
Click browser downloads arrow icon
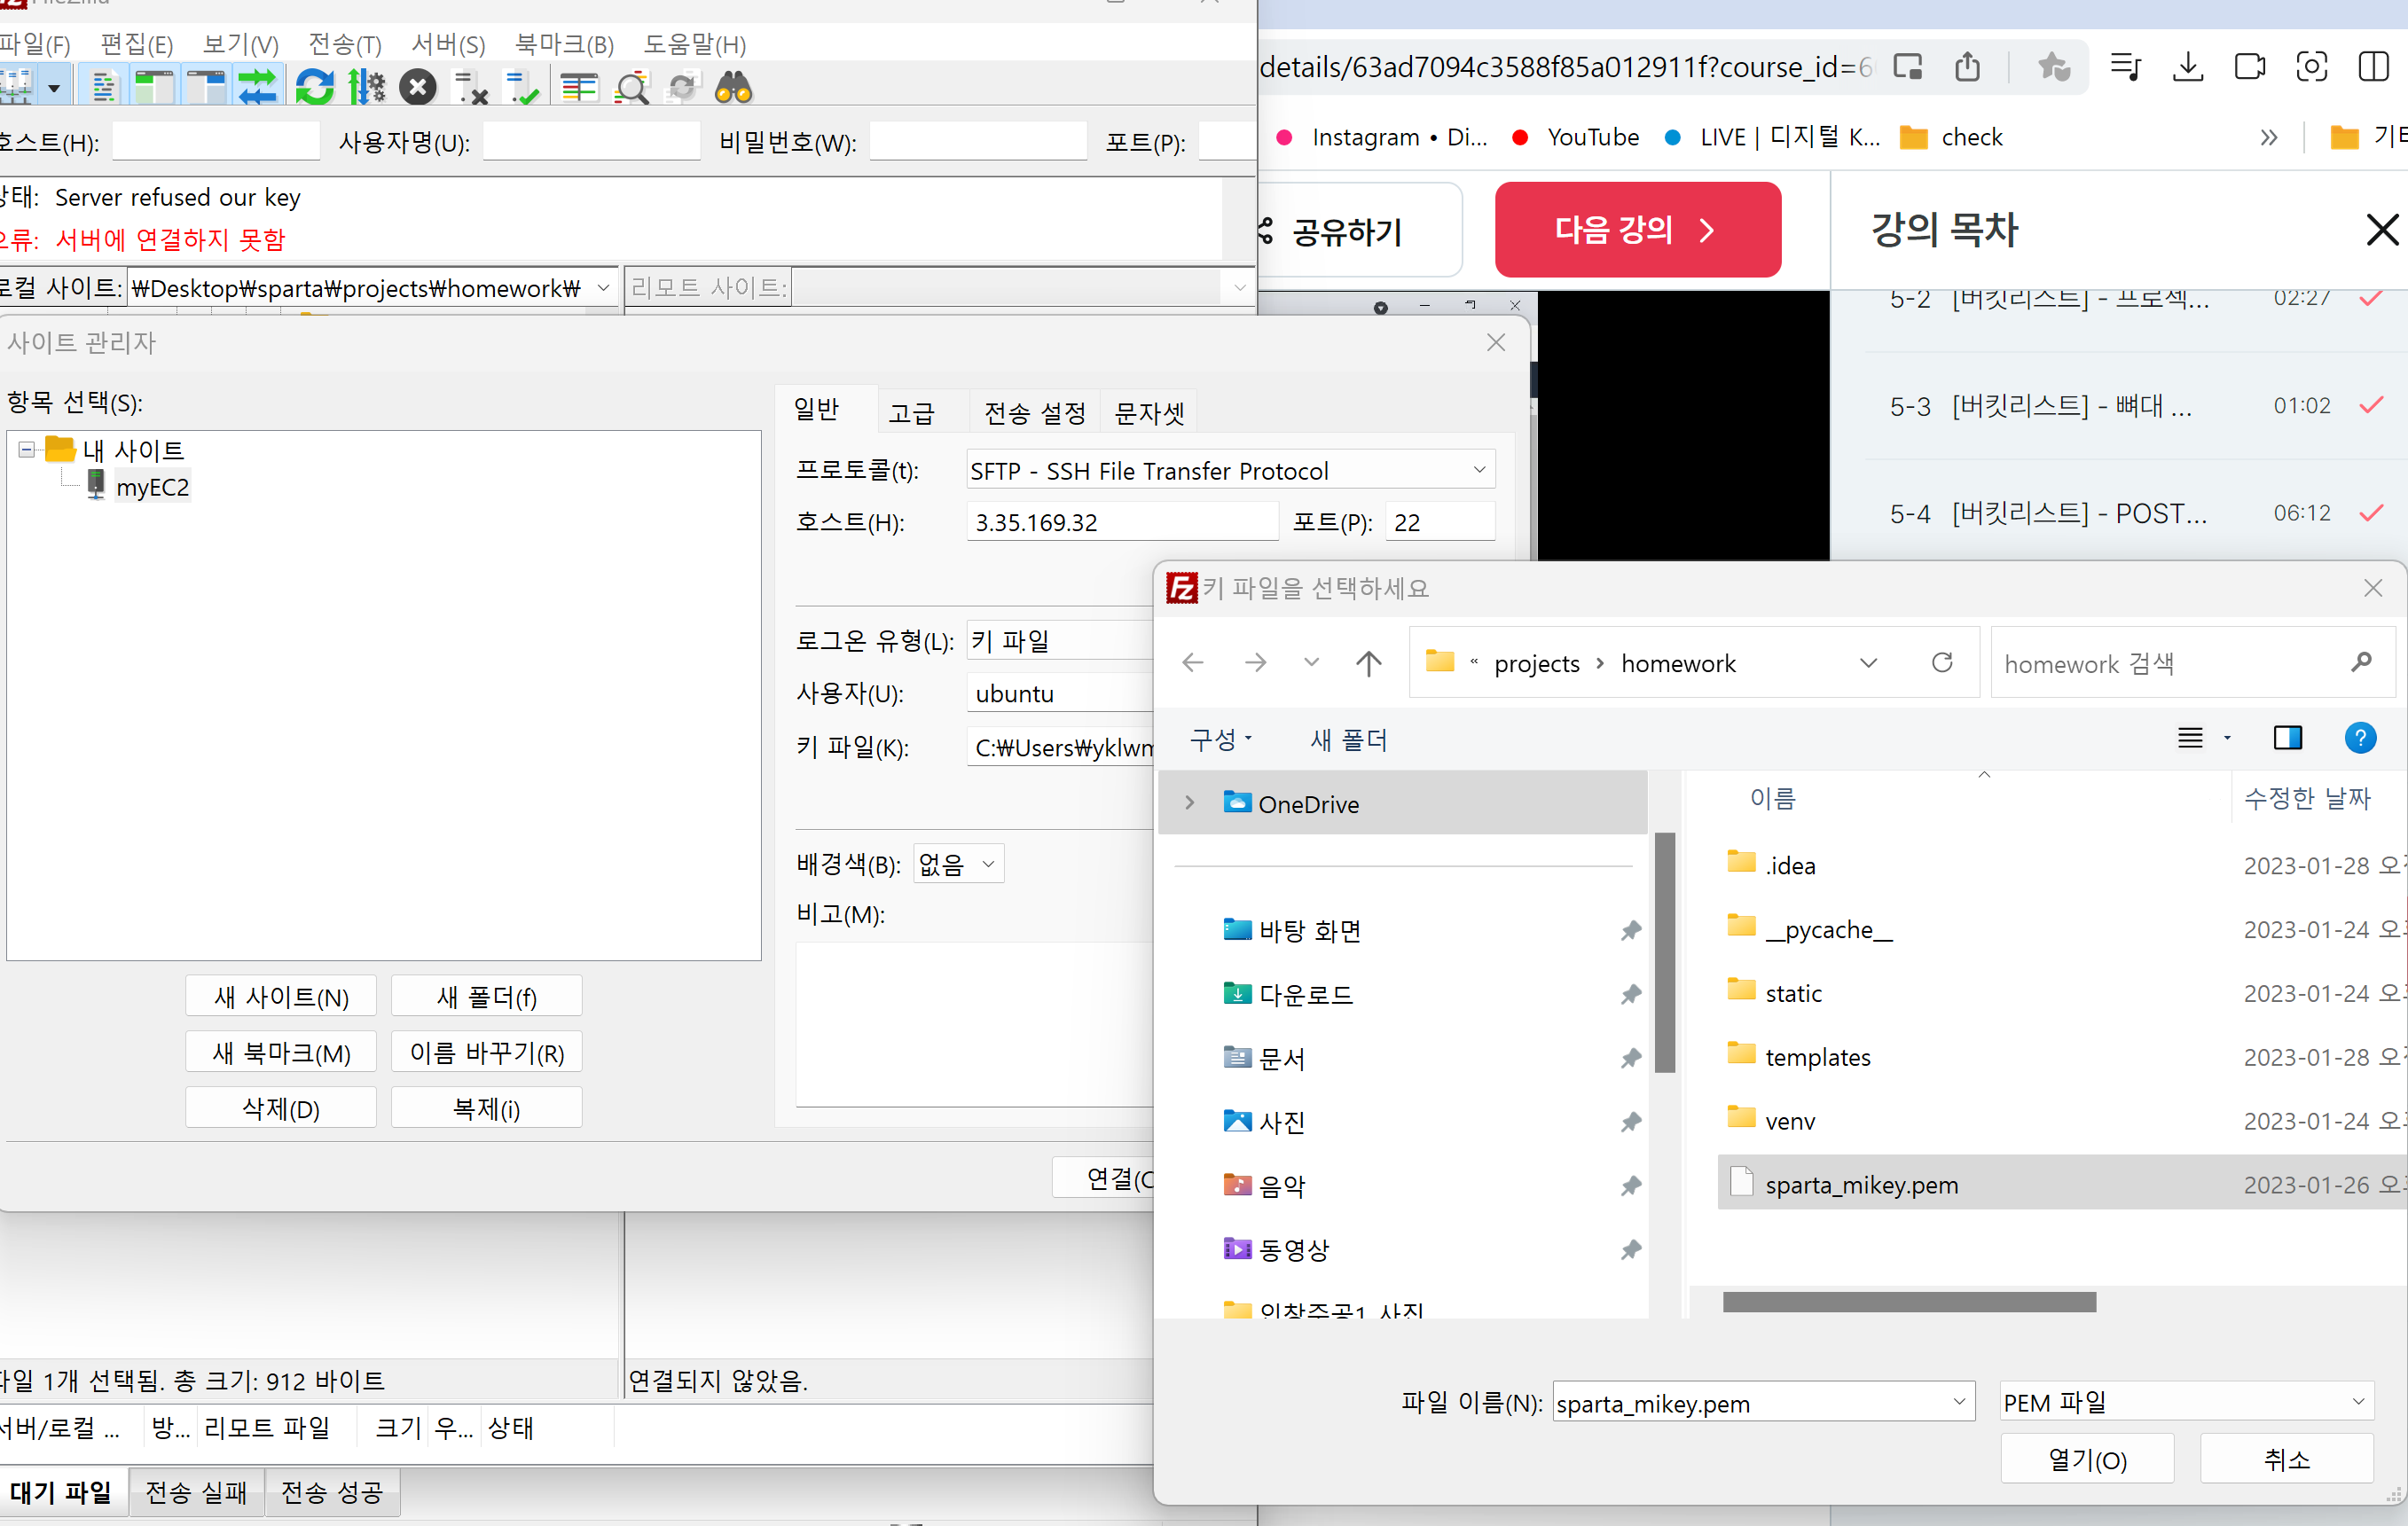pyautogui.click(x=2188, y=66)
